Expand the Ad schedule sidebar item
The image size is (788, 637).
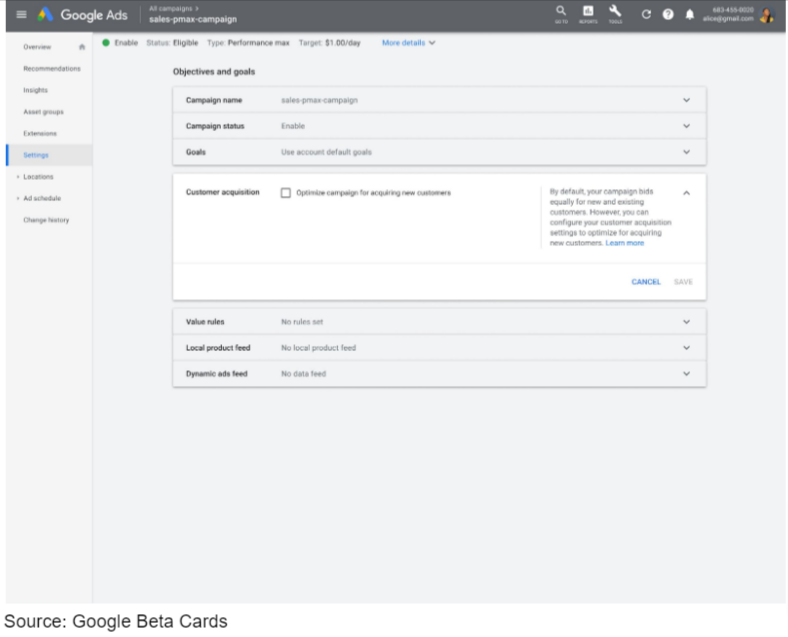coord(18,198)
